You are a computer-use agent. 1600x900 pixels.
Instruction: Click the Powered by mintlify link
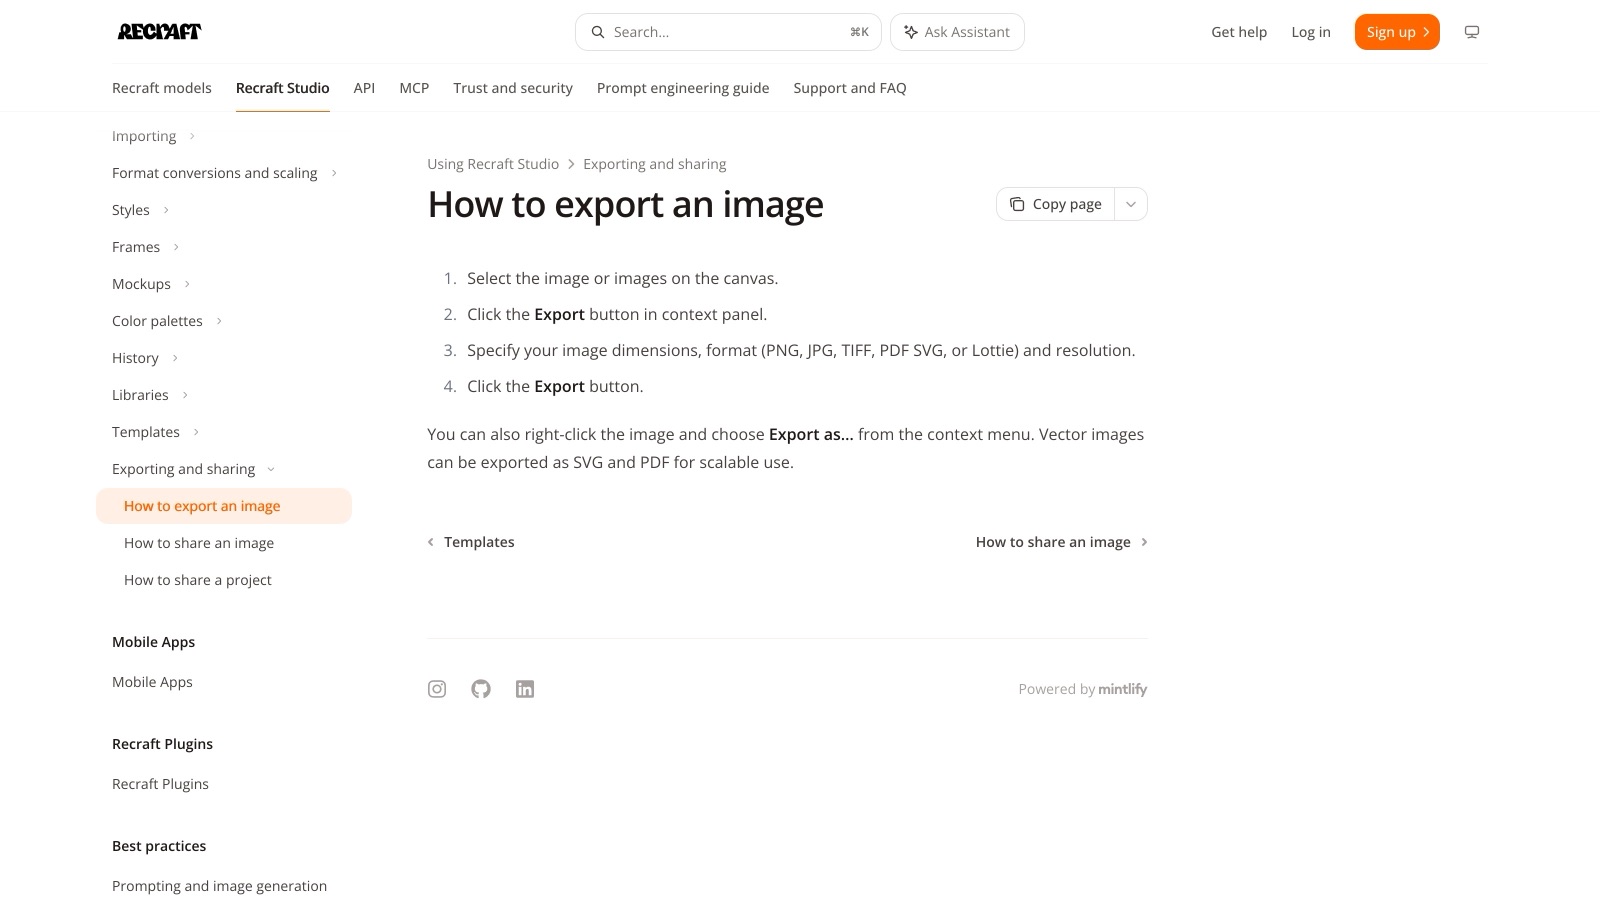click(1083, 689)
